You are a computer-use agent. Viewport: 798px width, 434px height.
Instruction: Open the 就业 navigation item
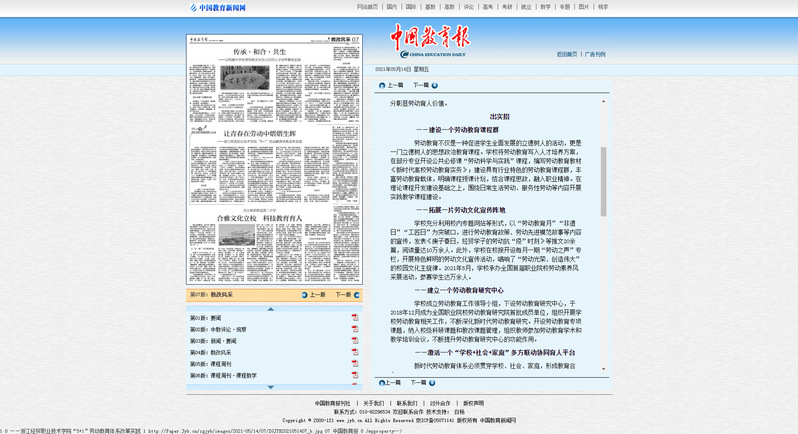click(526, 7)
